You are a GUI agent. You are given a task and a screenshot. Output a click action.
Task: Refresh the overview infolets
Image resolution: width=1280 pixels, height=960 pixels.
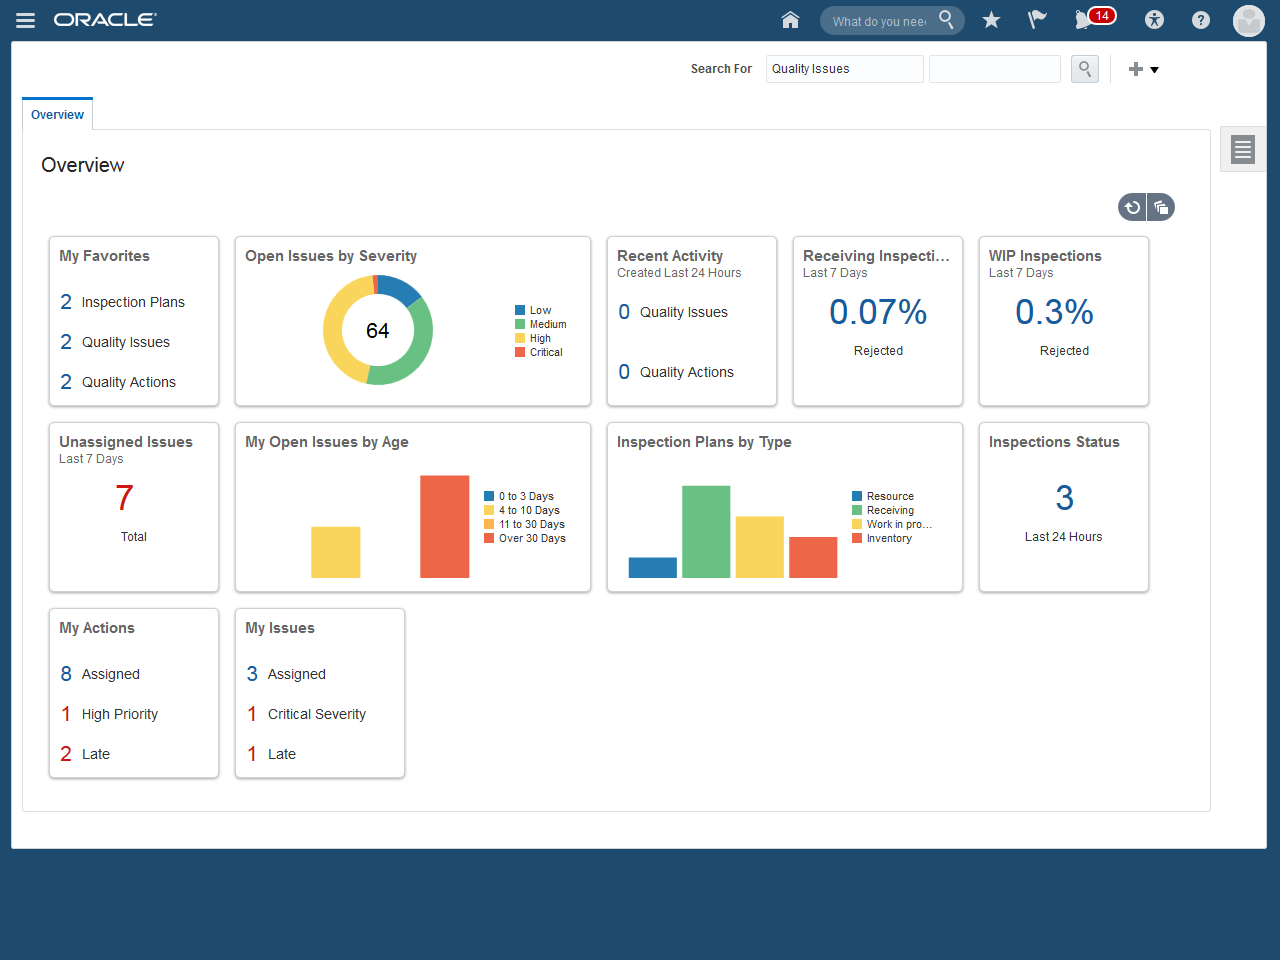point(1132,207)
